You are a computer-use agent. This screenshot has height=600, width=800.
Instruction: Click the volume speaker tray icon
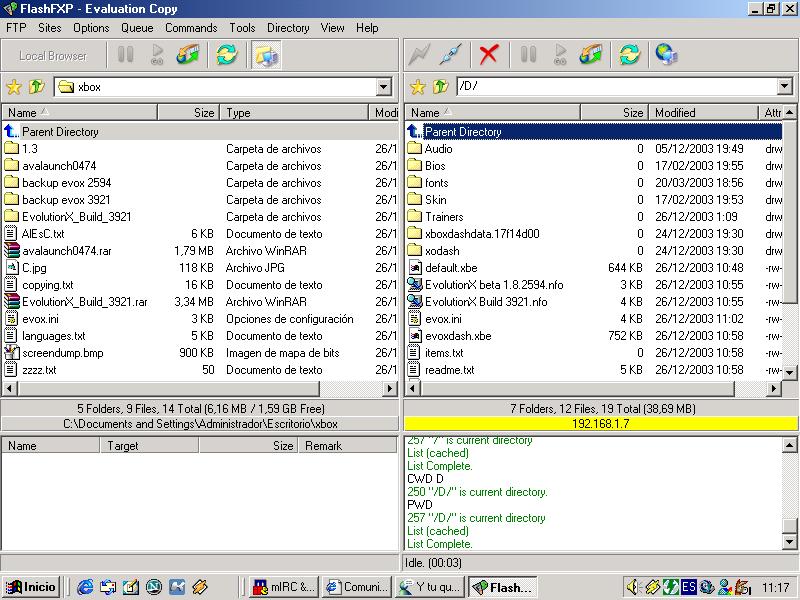tap(632, 587)
